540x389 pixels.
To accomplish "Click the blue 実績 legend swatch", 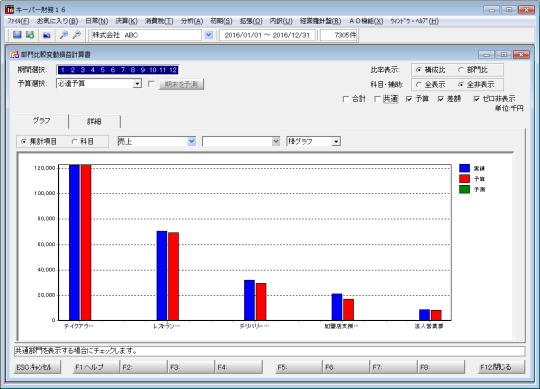I will click(x=464, y=168).
